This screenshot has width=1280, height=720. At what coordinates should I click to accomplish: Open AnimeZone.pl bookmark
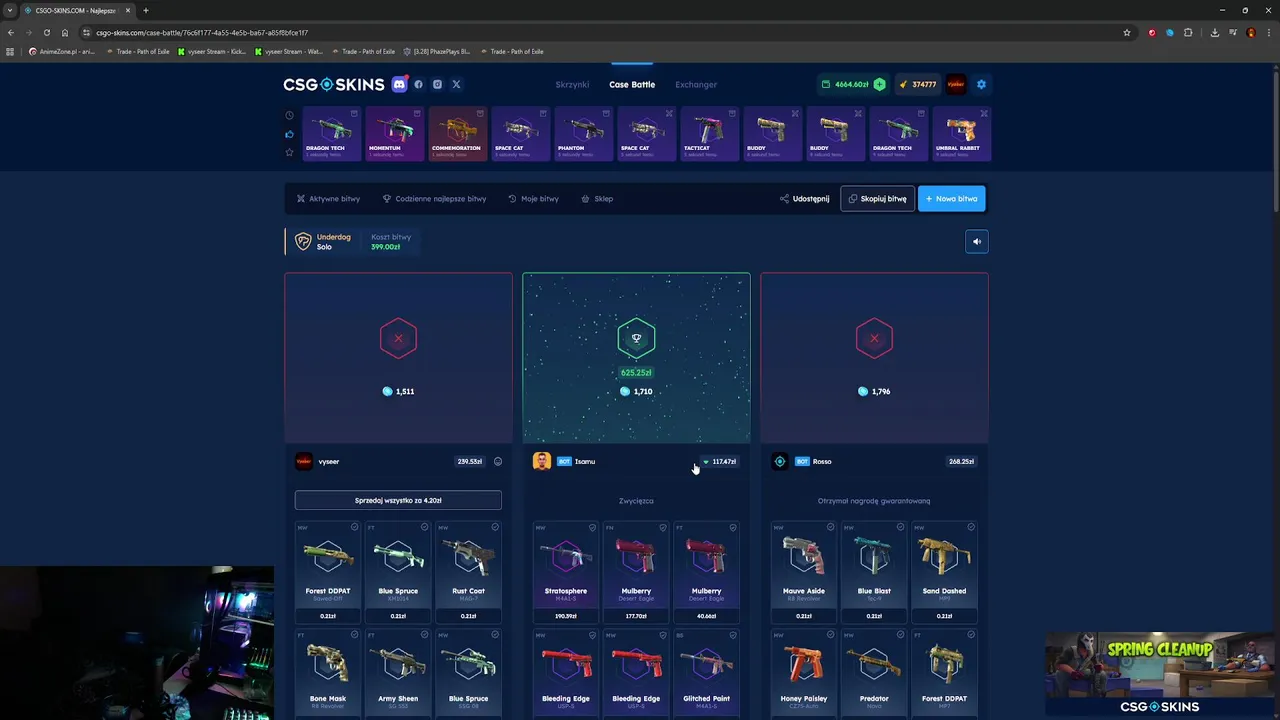(61, 51)
